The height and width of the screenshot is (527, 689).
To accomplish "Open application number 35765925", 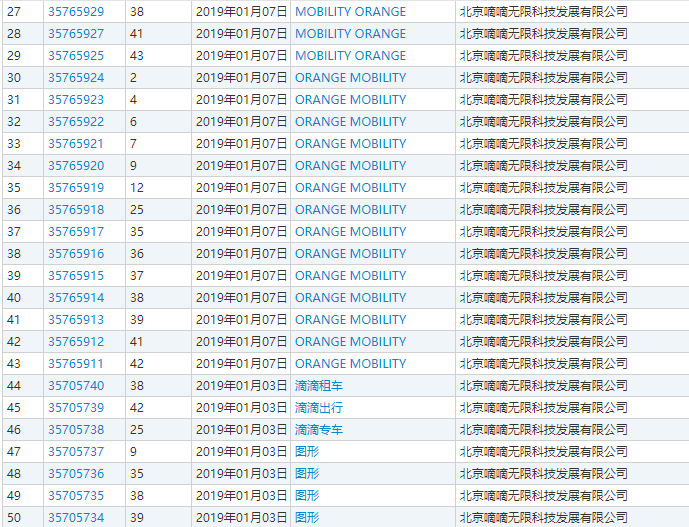I will [76, 56].
